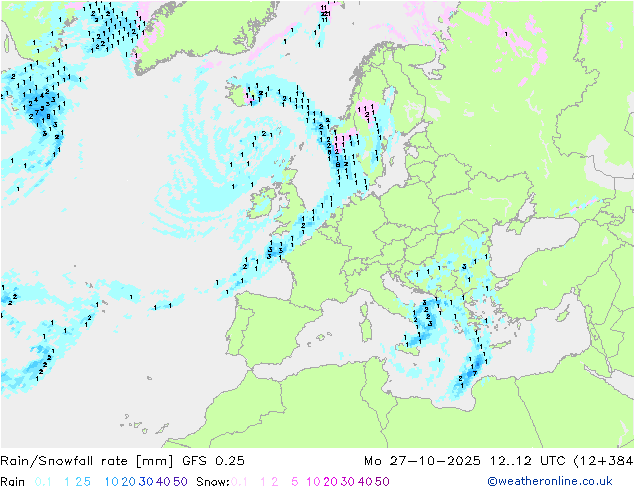The image size is (634, 490).
Task: Click the weatheronline.co.uk copyright link
Action: pyautogui.click(x=550, y=481)
